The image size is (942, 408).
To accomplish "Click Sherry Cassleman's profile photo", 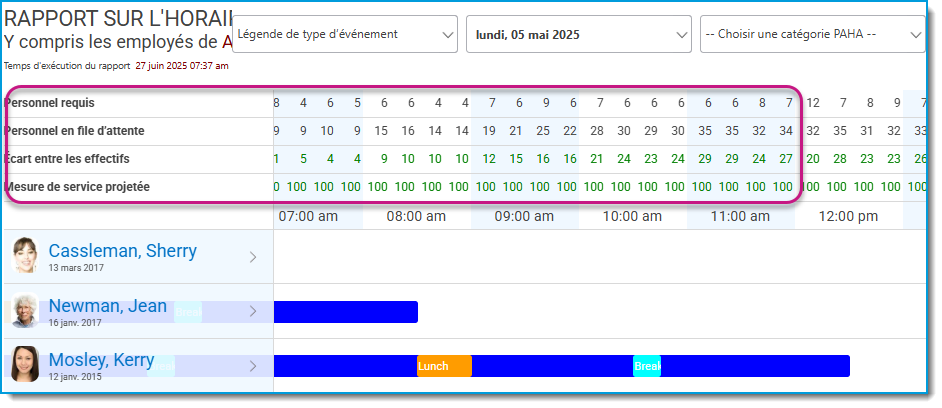I will (25, 255).
